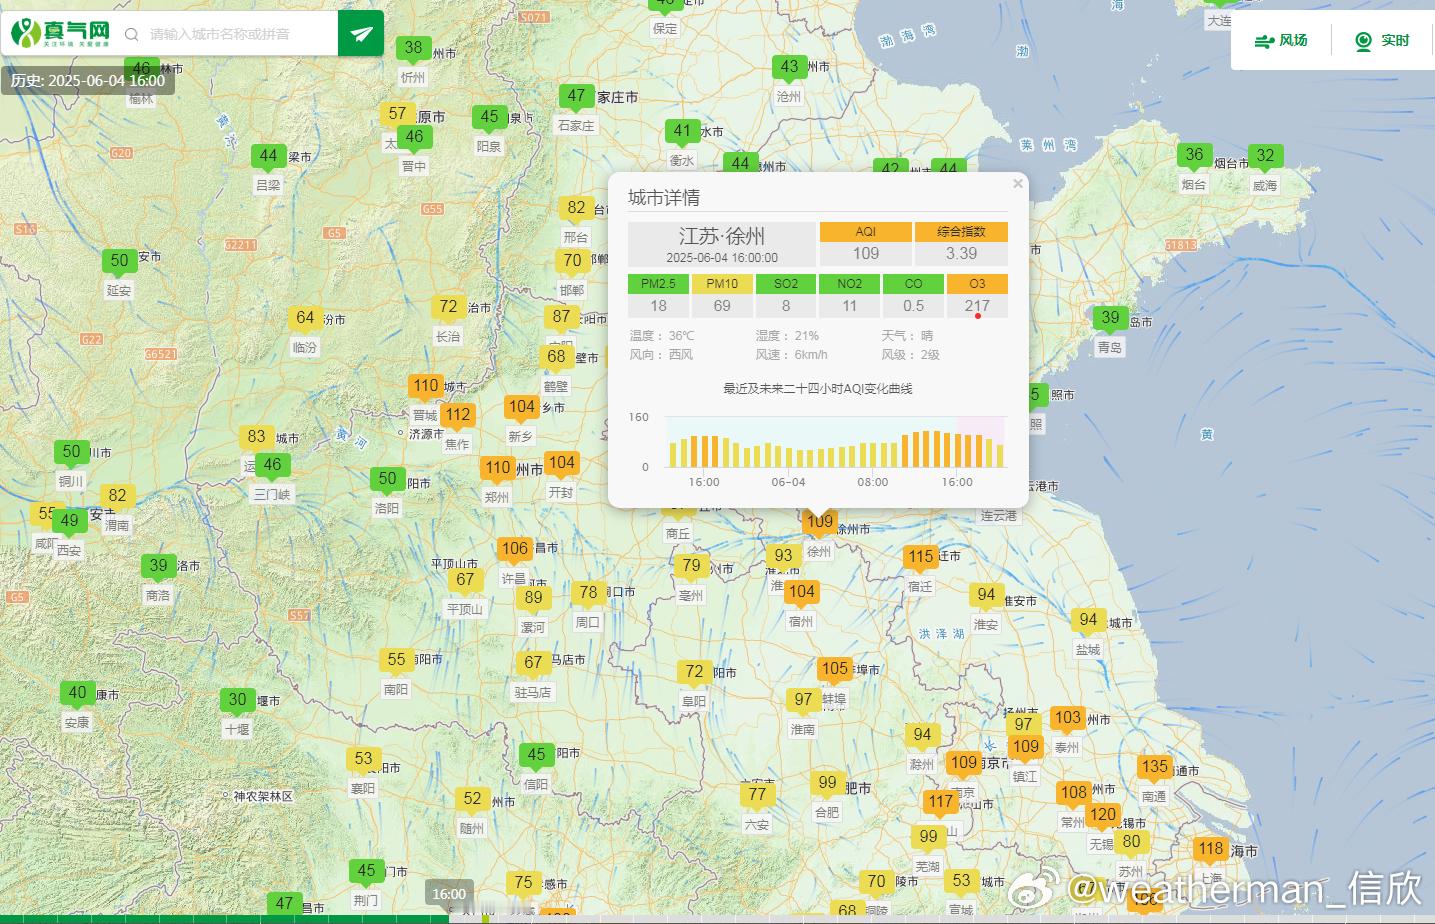
Task: Click the 真气网 logo
Action: [60, 34]
